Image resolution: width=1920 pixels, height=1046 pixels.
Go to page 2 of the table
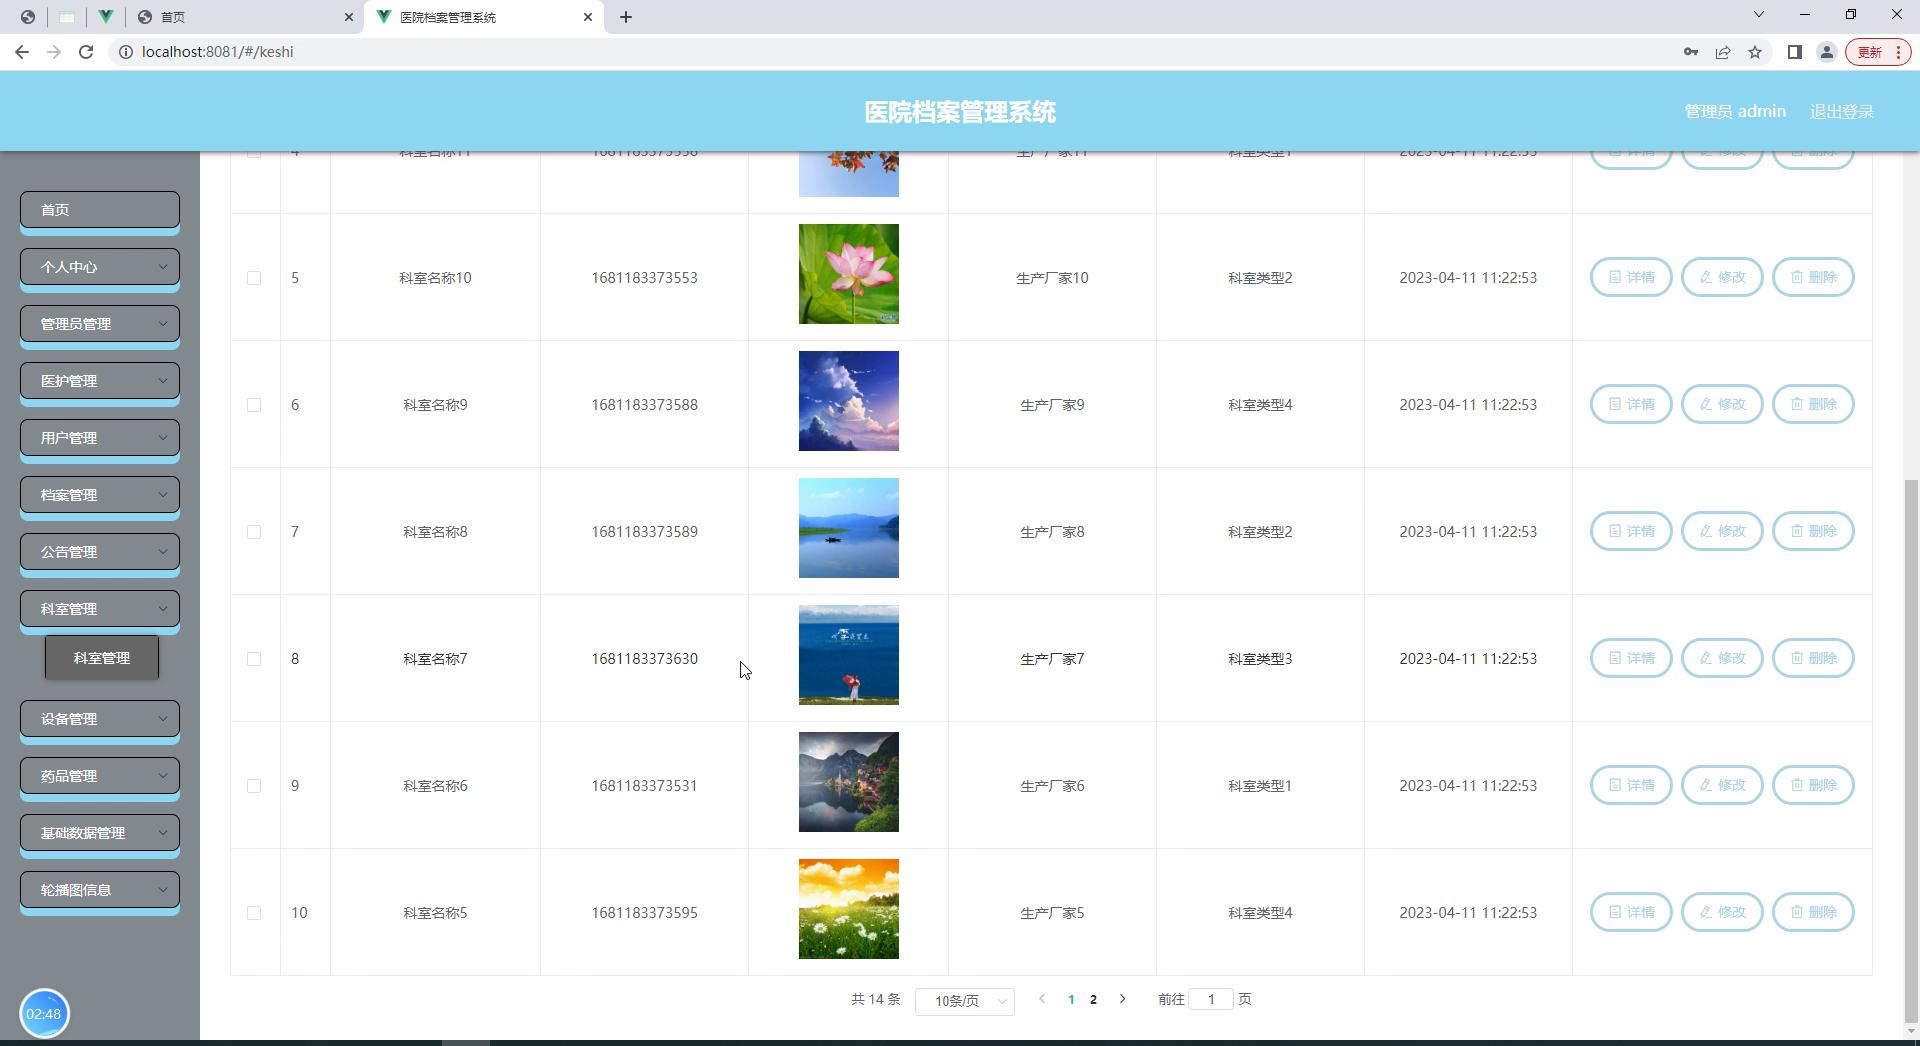1093,999
